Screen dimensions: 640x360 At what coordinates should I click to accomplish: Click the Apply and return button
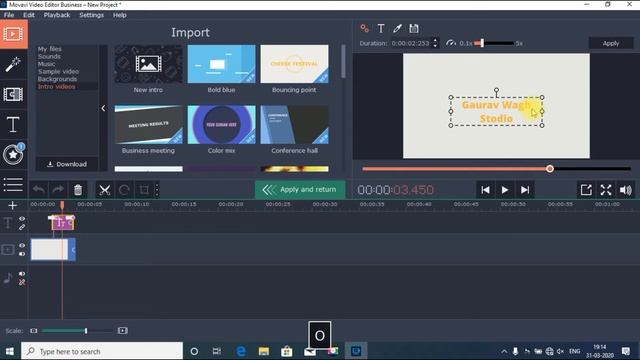(300, 189)
